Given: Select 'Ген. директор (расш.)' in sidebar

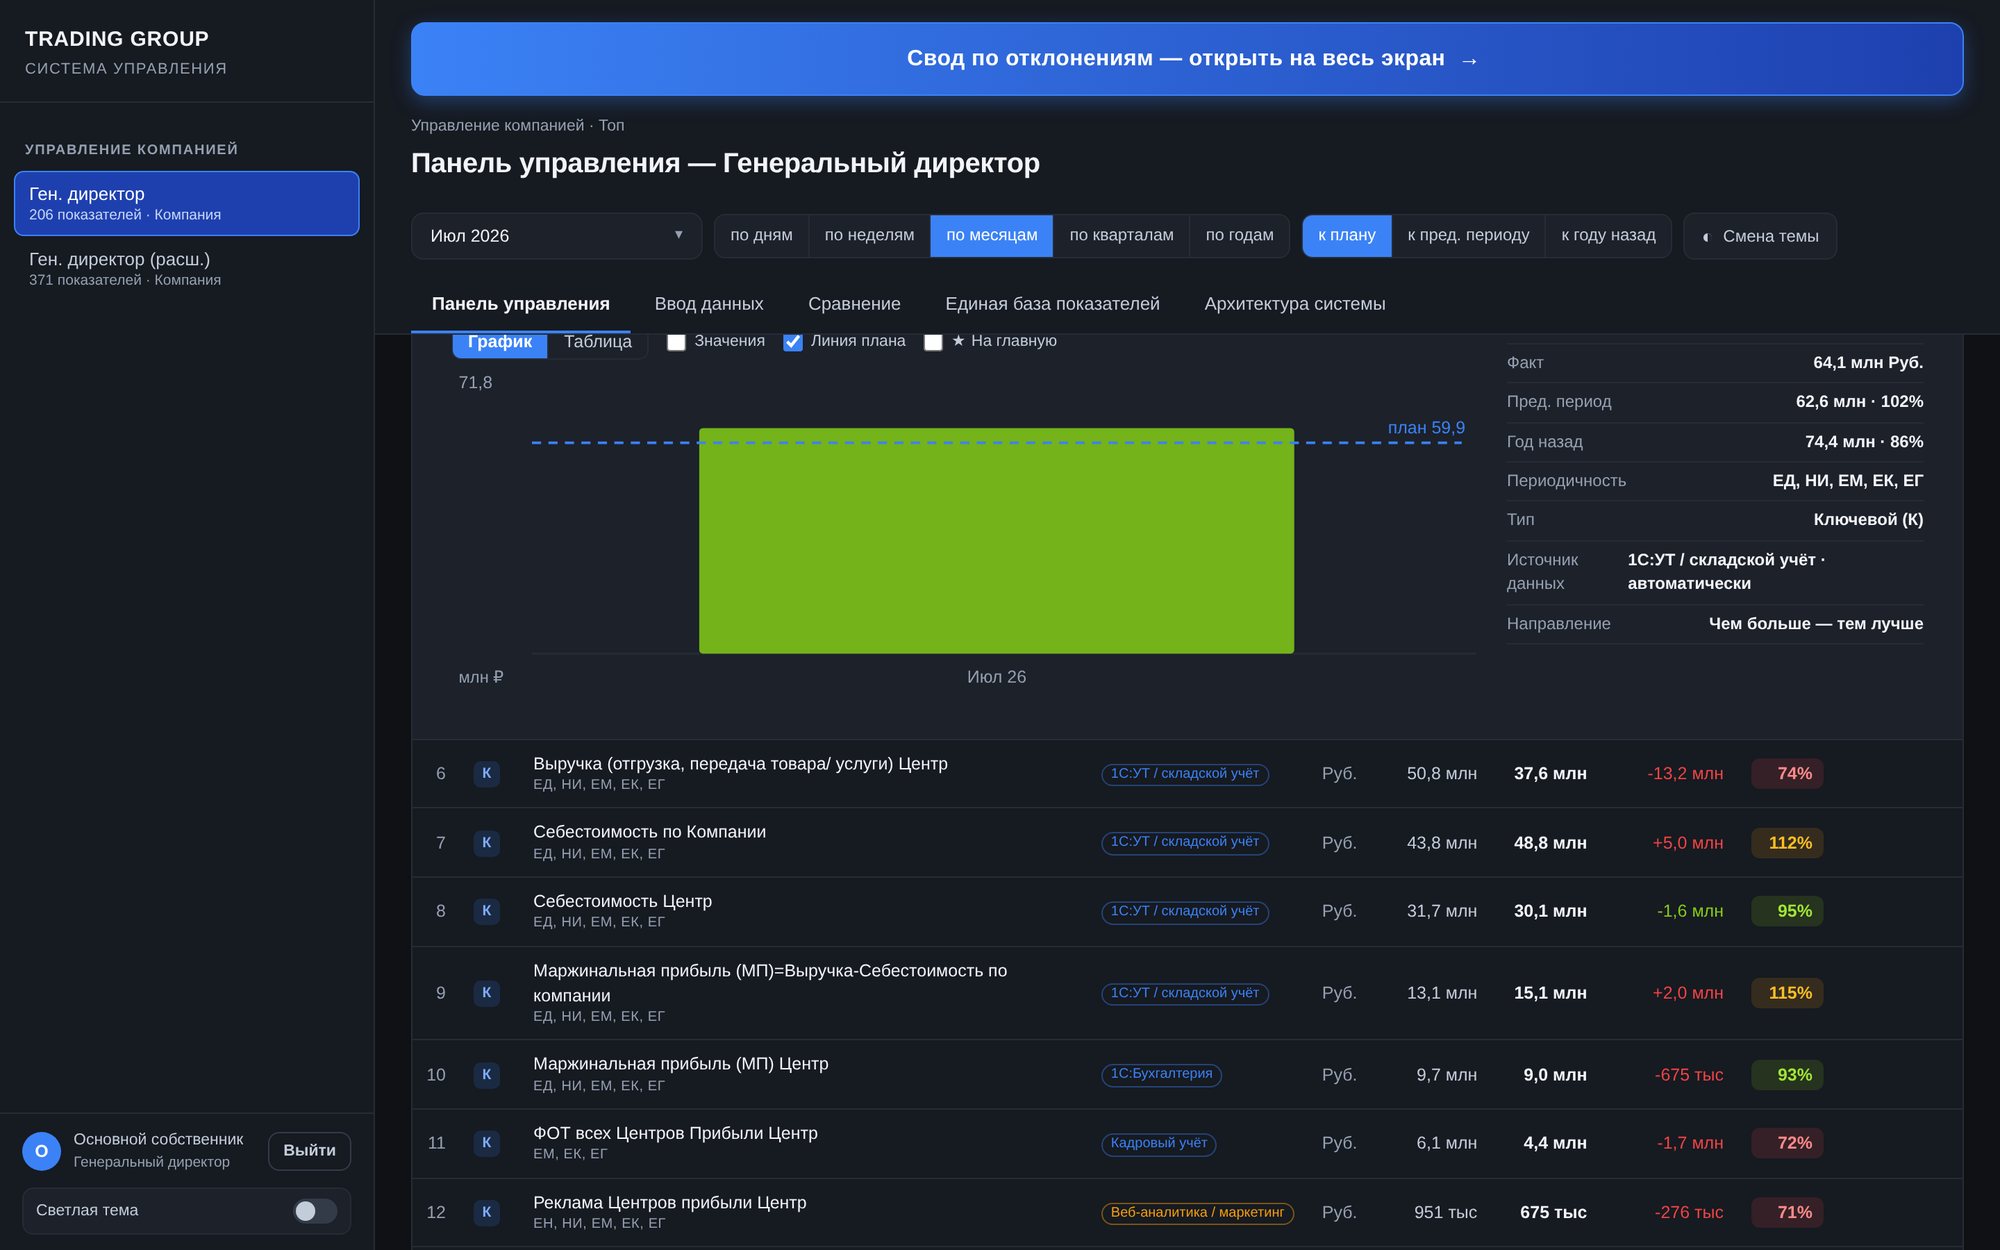Looking at the screenshot, I should pos(186,268).
